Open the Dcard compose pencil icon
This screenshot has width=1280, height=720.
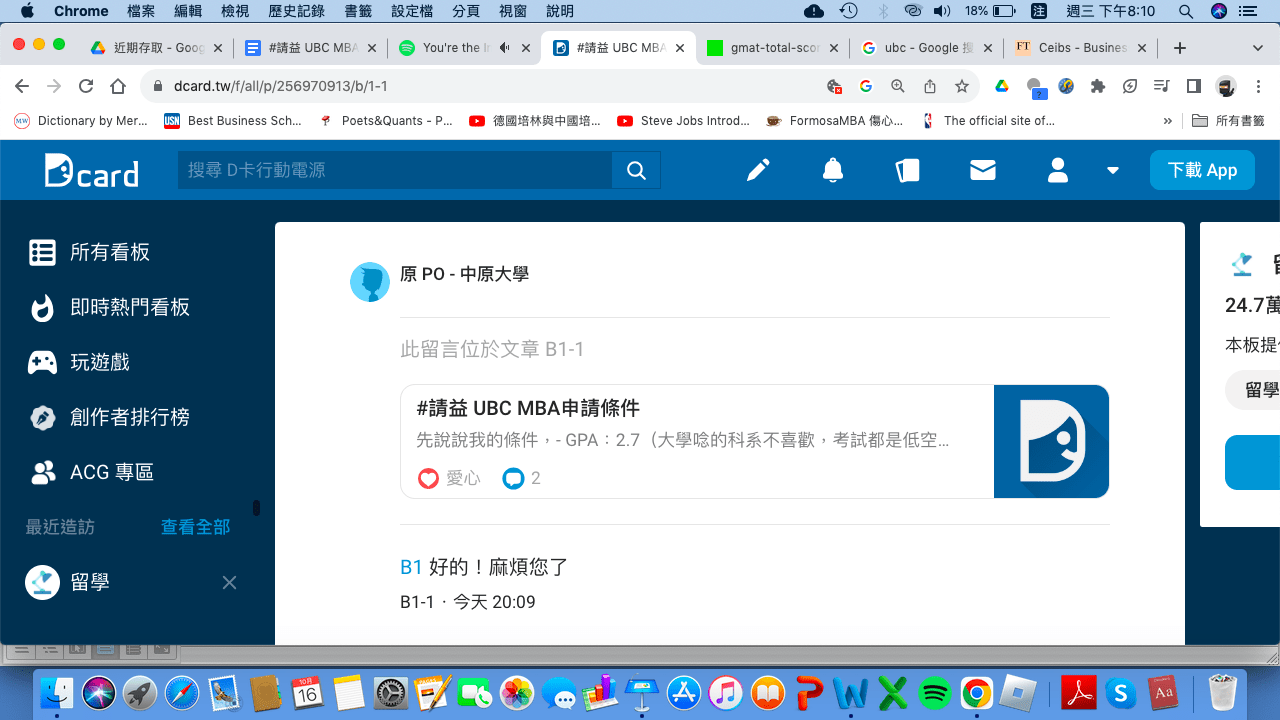pyautogui.click(x=757, y=170)
